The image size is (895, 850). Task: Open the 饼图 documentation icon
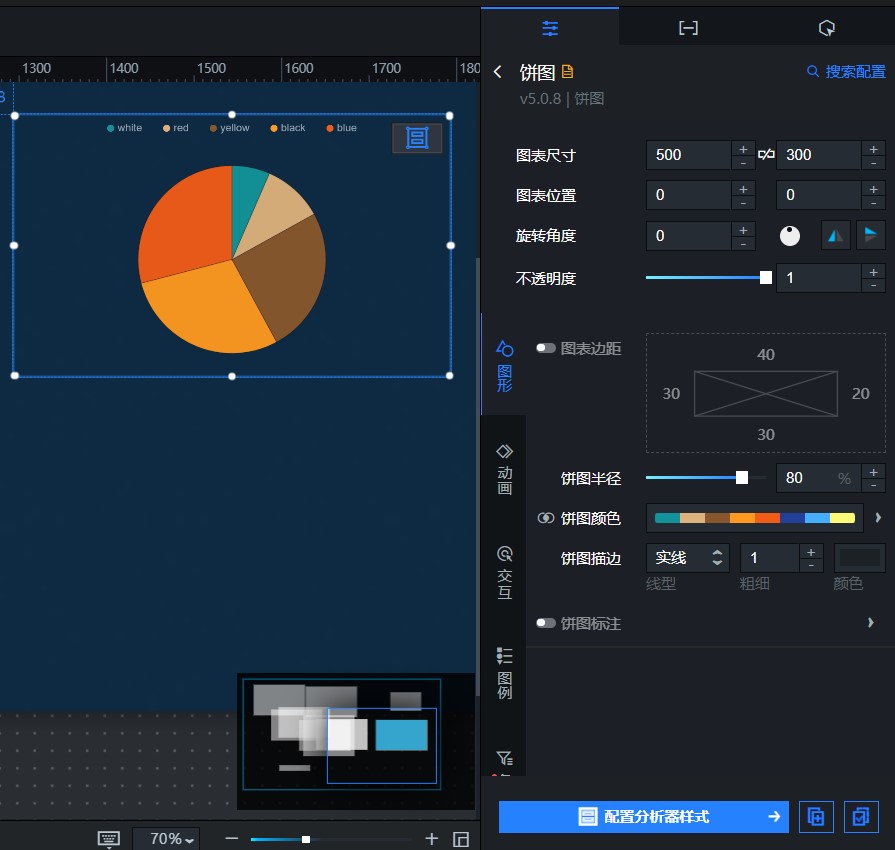(567, 71)
